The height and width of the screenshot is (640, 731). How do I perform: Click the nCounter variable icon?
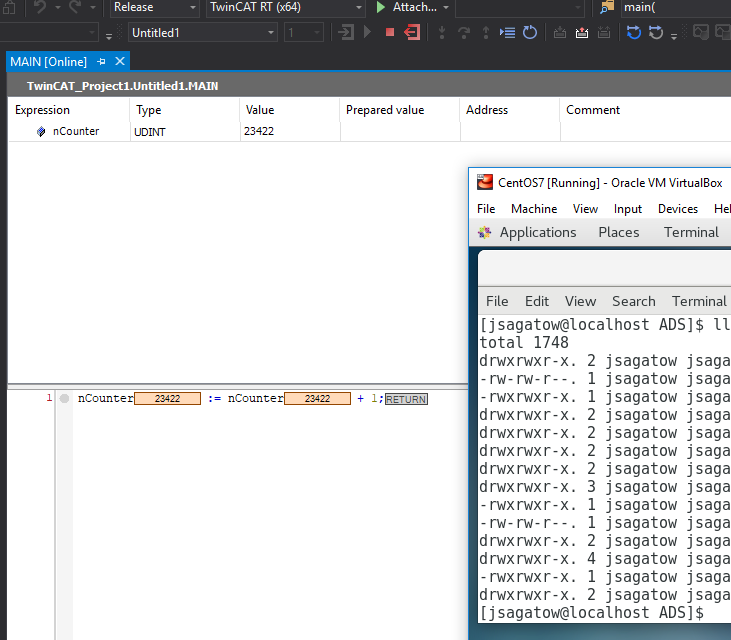(x=41, y=132)
